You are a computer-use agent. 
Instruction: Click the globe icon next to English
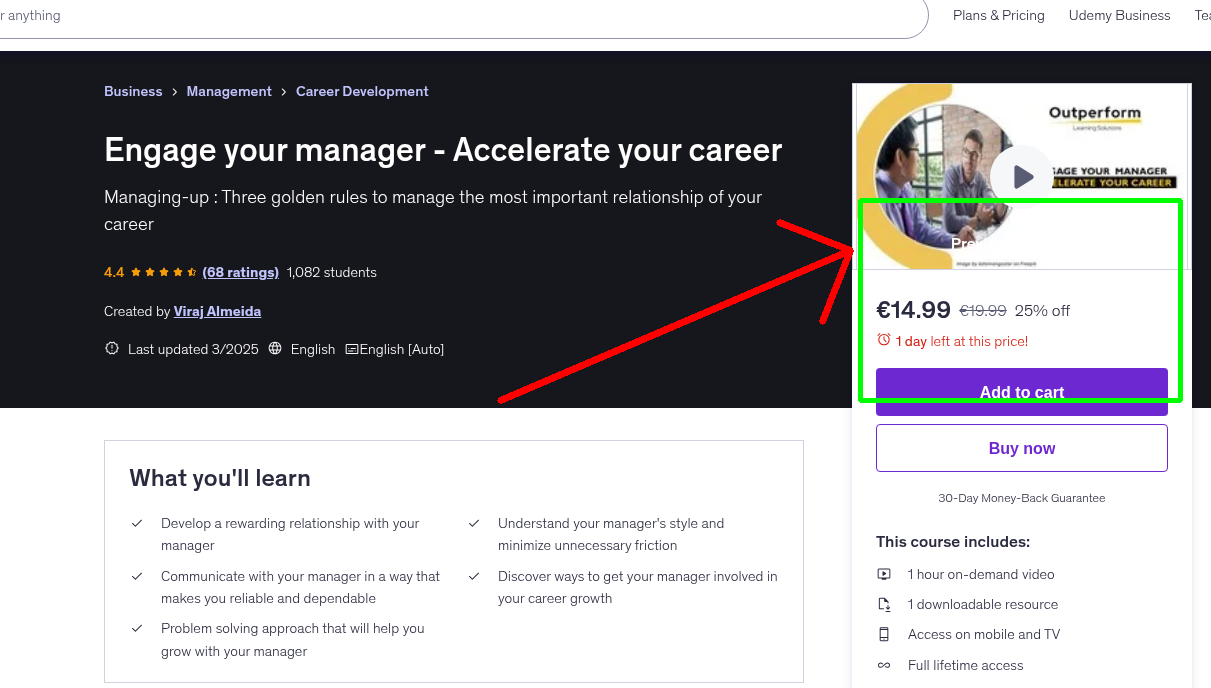click(x=275, y=348)
